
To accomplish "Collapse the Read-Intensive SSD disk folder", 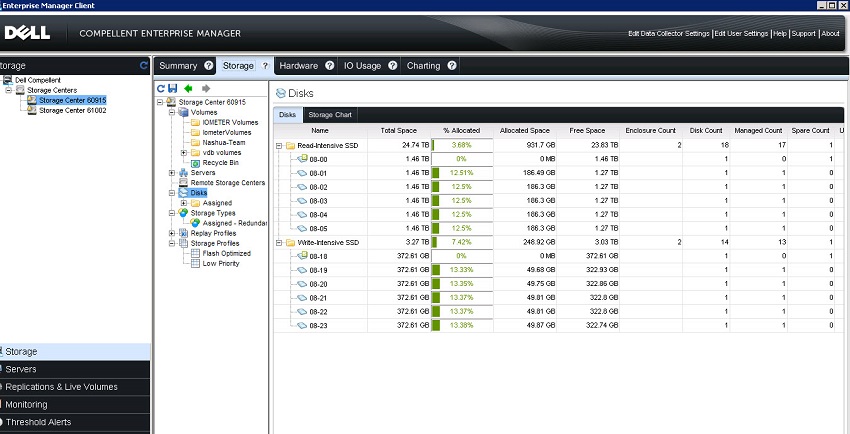I will (279, 146).
